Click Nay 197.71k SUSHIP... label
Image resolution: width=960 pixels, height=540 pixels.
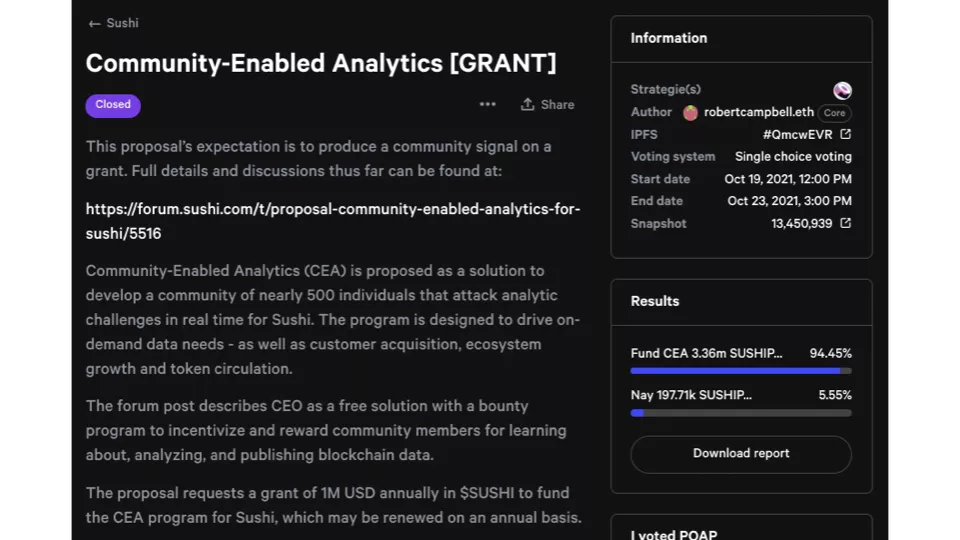[x=691, y=395]
